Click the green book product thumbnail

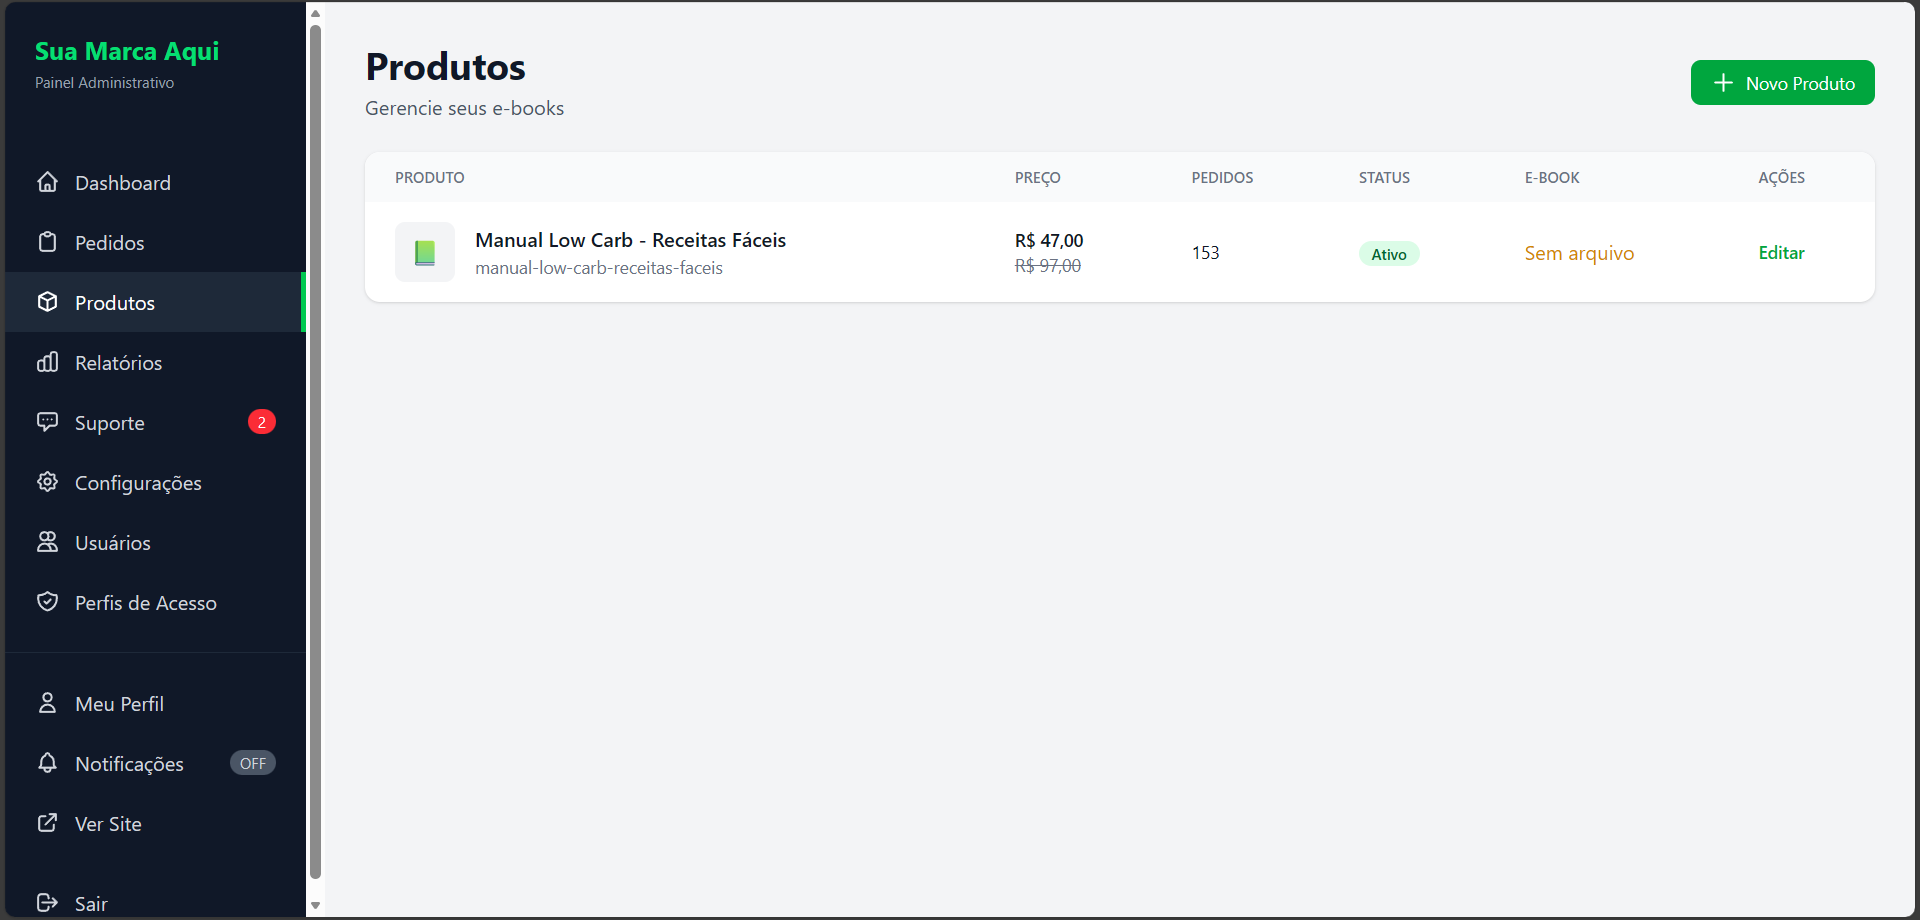click(425, 252)
